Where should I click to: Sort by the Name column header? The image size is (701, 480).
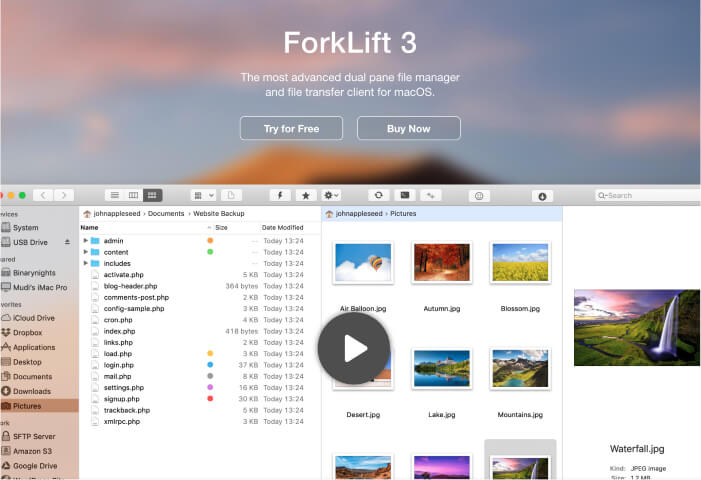(89, 227)
